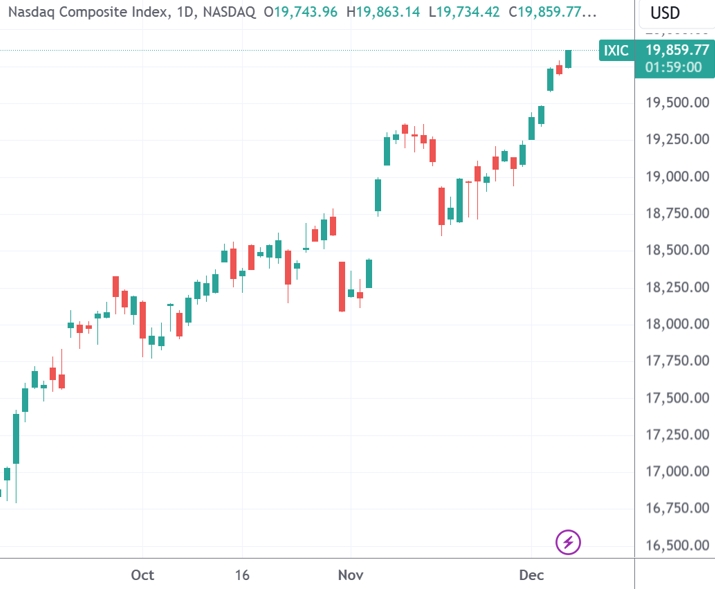Click the 17,250.00 price scale label
This screenshot has width=715, height=589.
point(677,434)
